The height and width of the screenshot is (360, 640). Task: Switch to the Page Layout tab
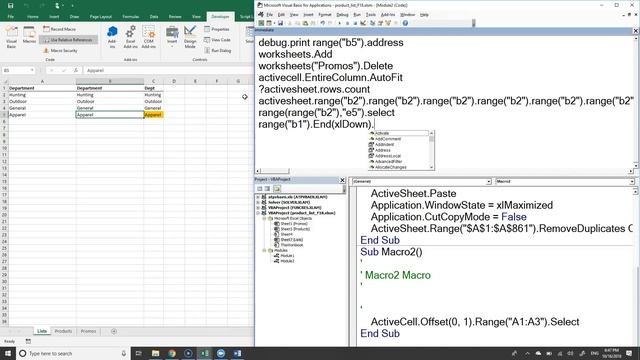[101, 17]
